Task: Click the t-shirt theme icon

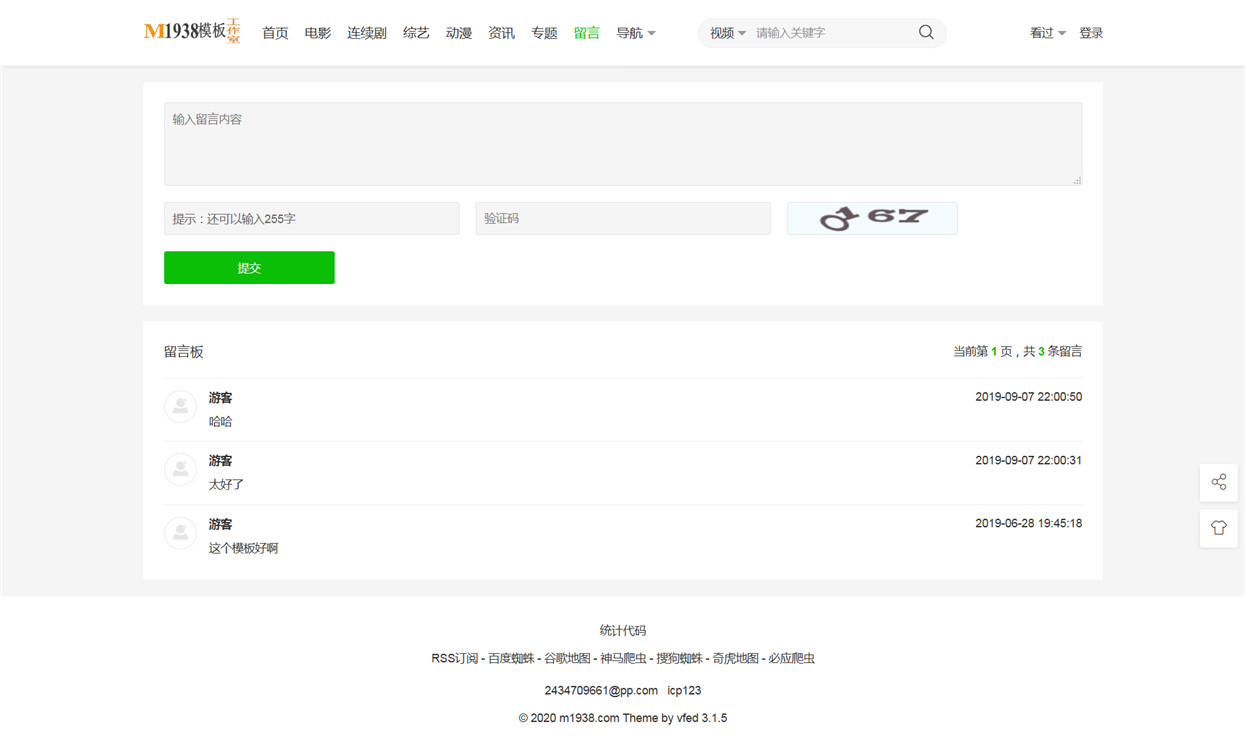Action: (1219, 528)
